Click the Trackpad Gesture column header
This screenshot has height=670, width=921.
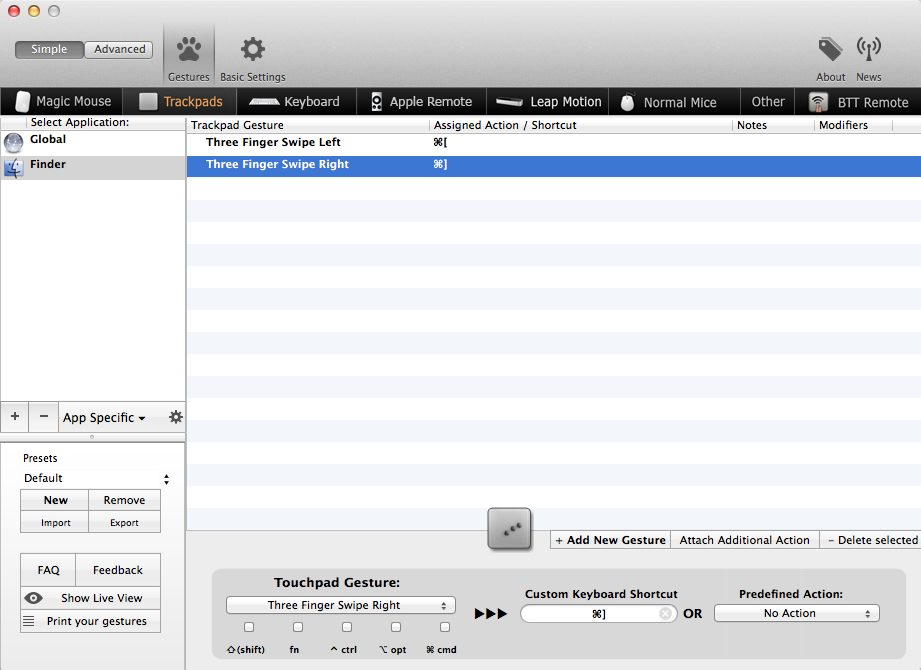point(308,125)
